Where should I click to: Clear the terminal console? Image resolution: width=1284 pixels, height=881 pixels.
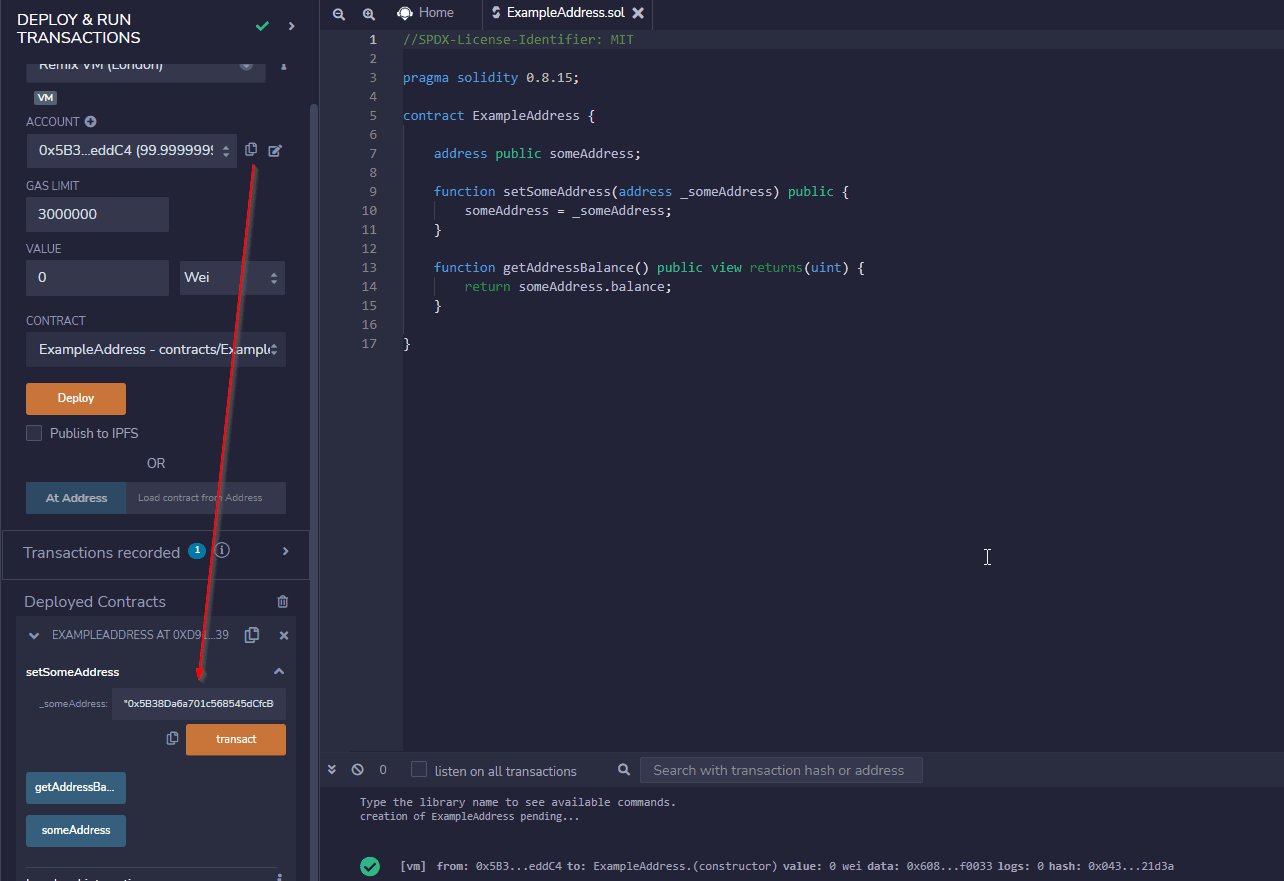[x=357, y=770]
